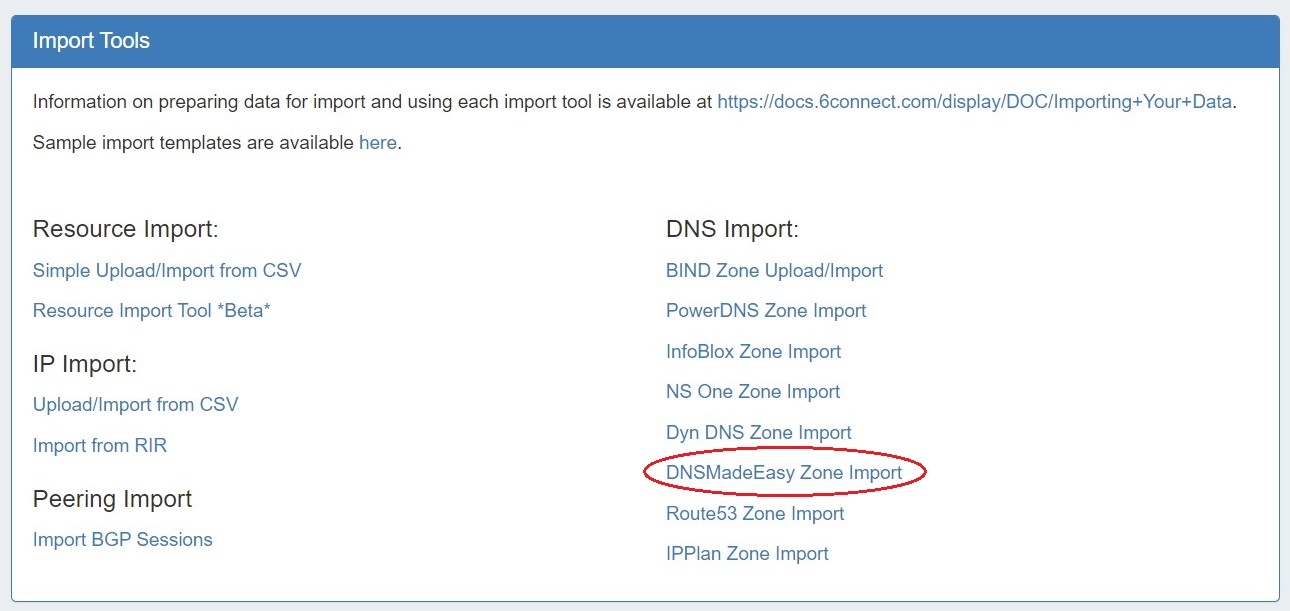Image resolution: width=1290 pixels, height=611 pixels.
Task: Open NS One Zone Import
Action: (x=753, y=391)
